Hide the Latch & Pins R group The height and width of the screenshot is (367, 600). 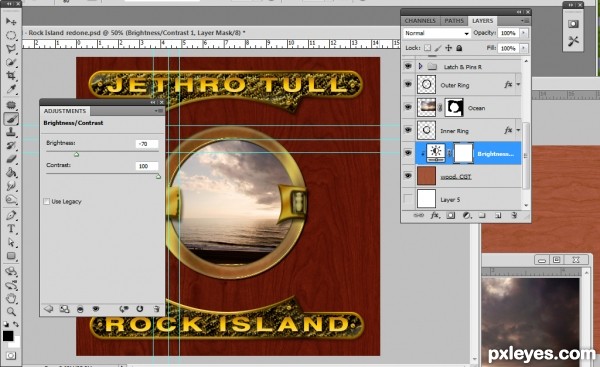click(408, 66)
